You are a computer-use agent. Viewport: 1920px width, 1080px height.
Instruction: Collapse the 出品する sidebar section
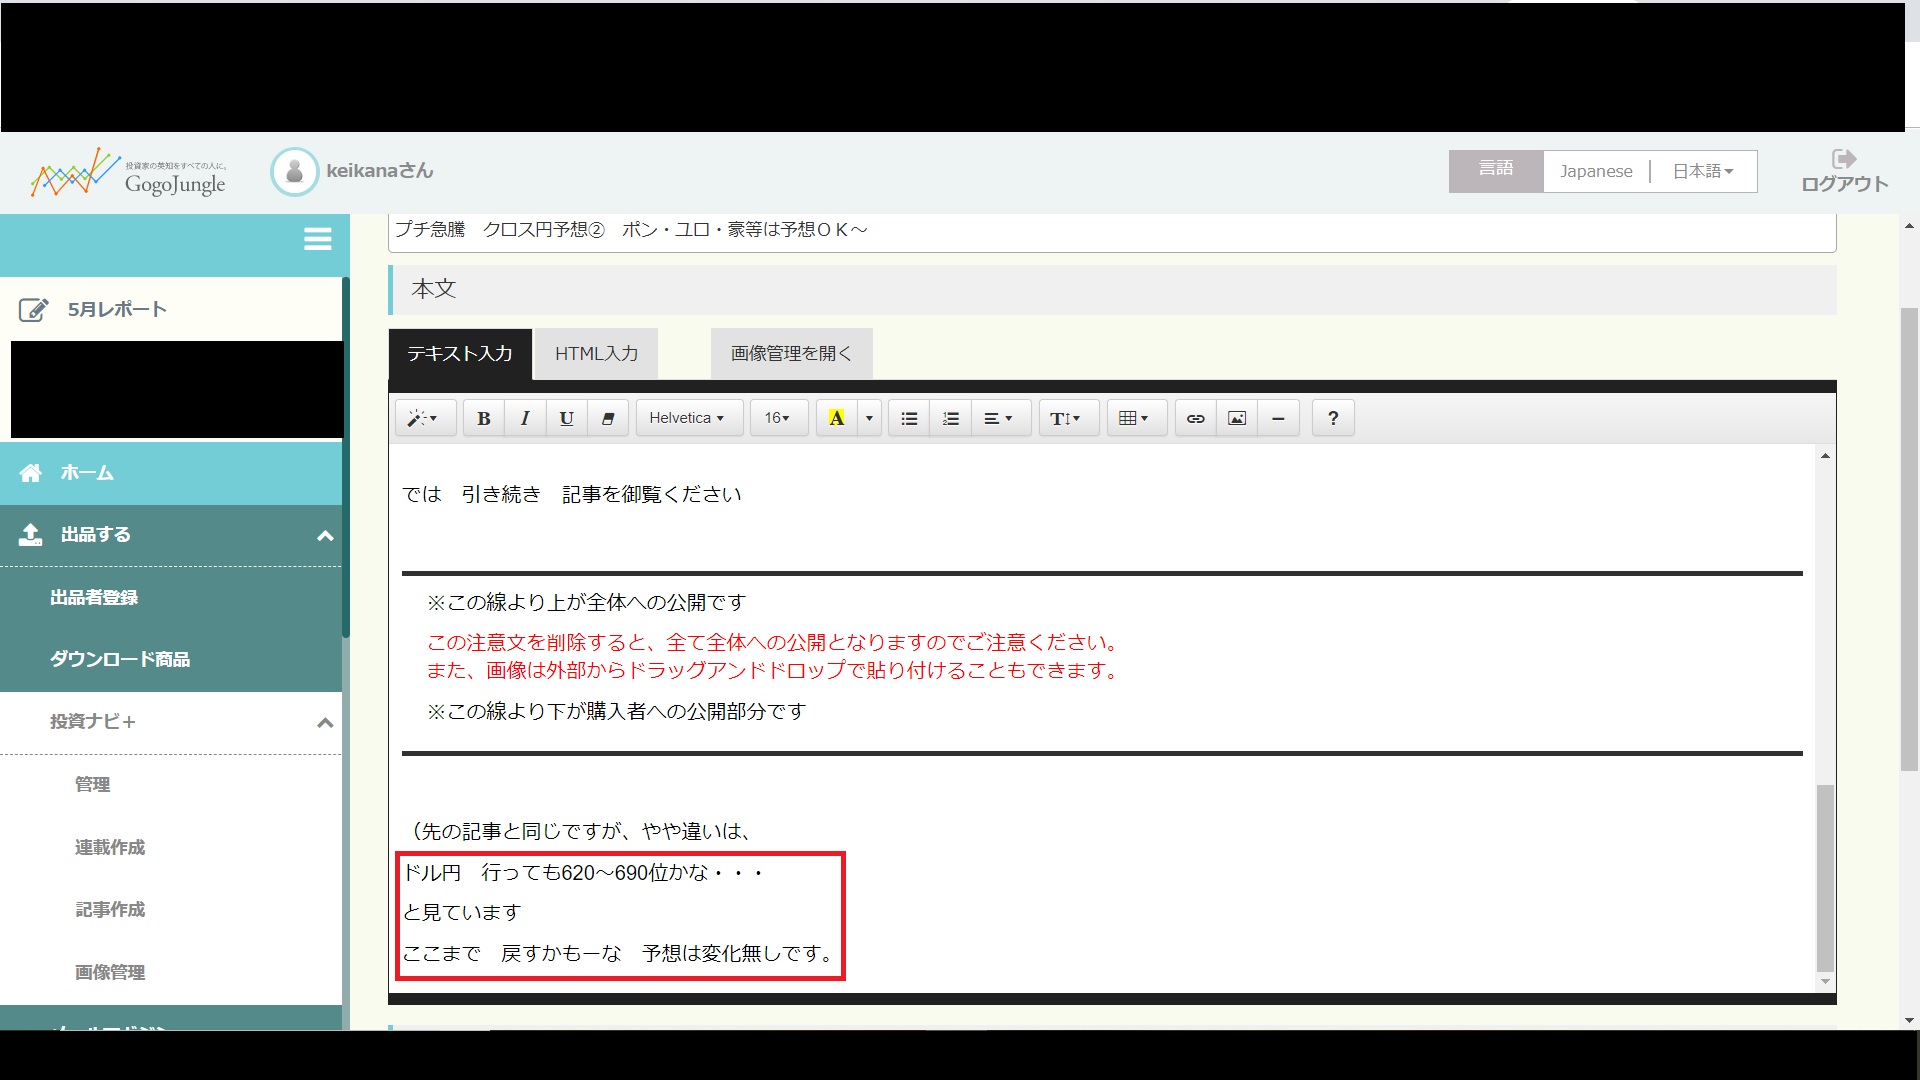click(324, 536)
